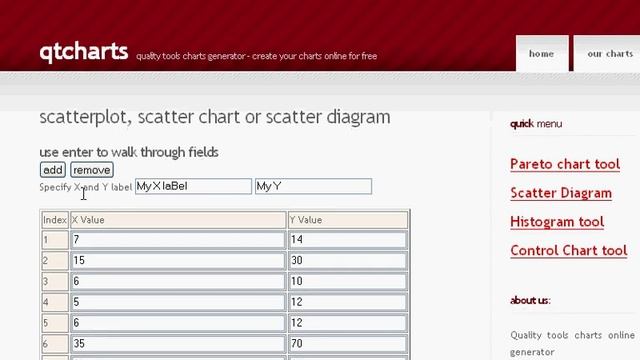Click the Index column header
The image size is (640, 360).
click(x=55, y=220)
